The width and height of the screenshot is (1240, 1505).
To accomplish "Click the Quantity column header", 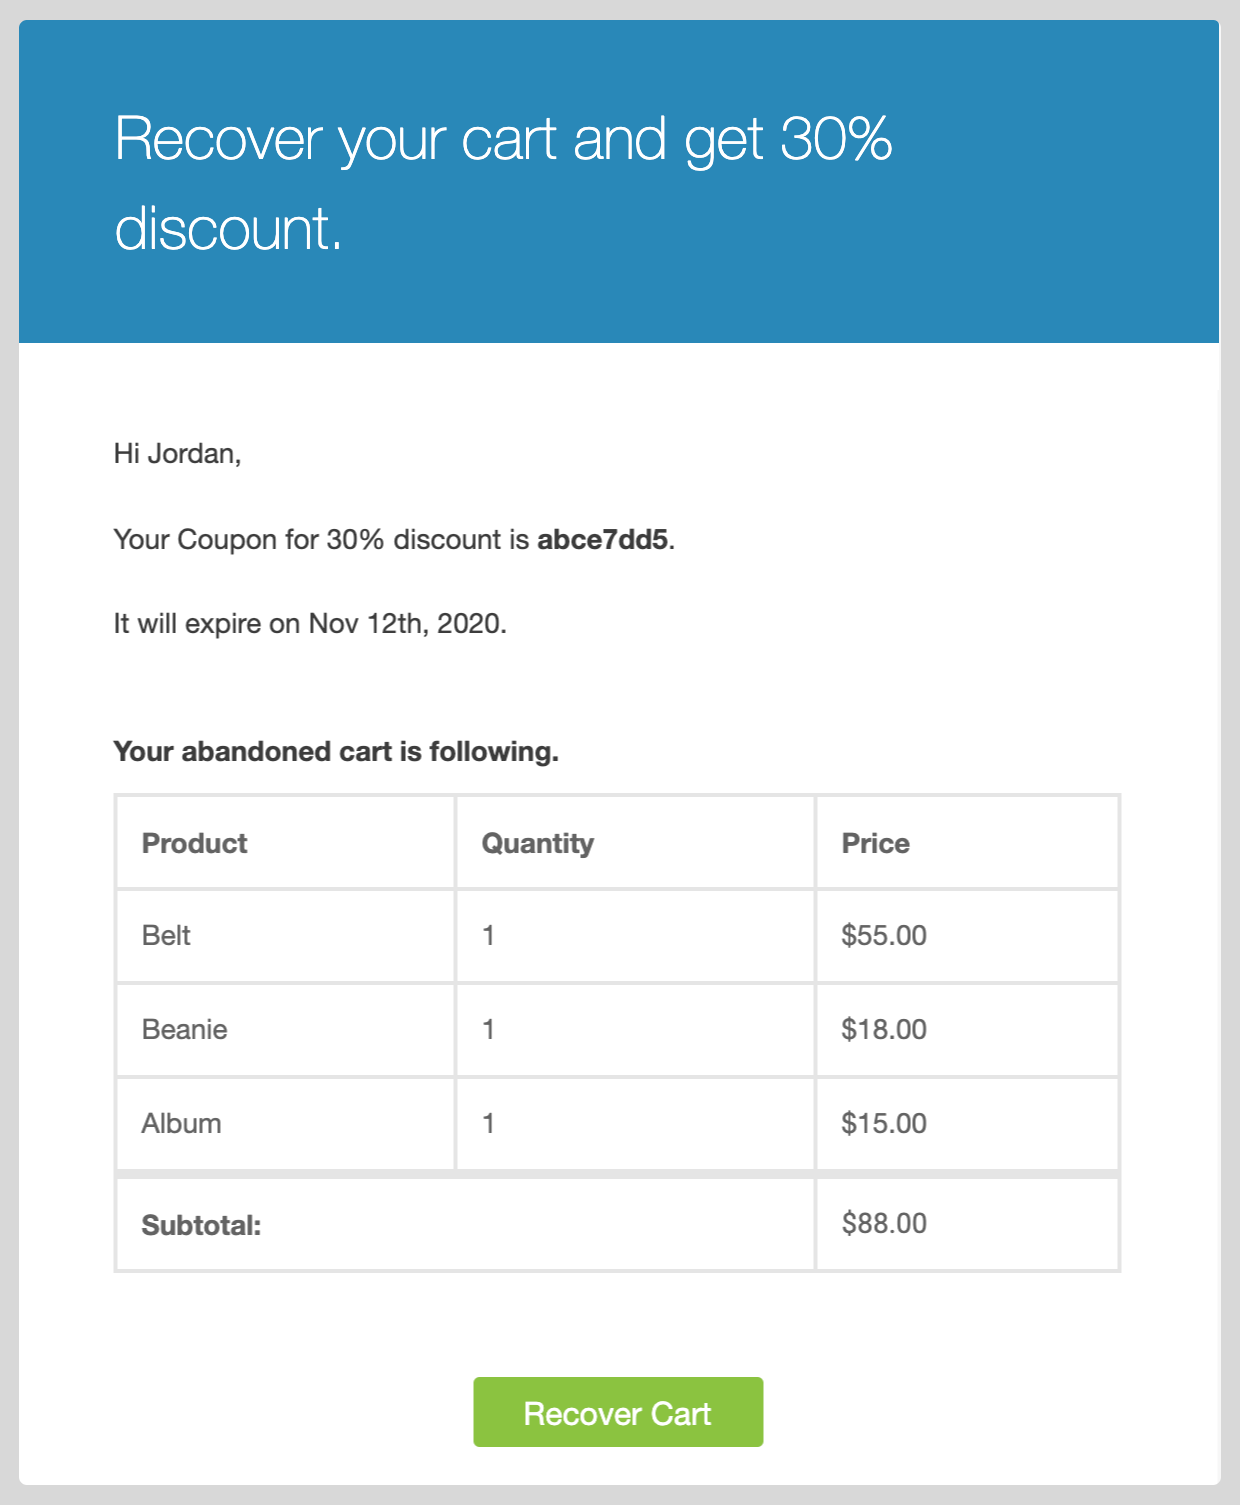I will (536, 842).
